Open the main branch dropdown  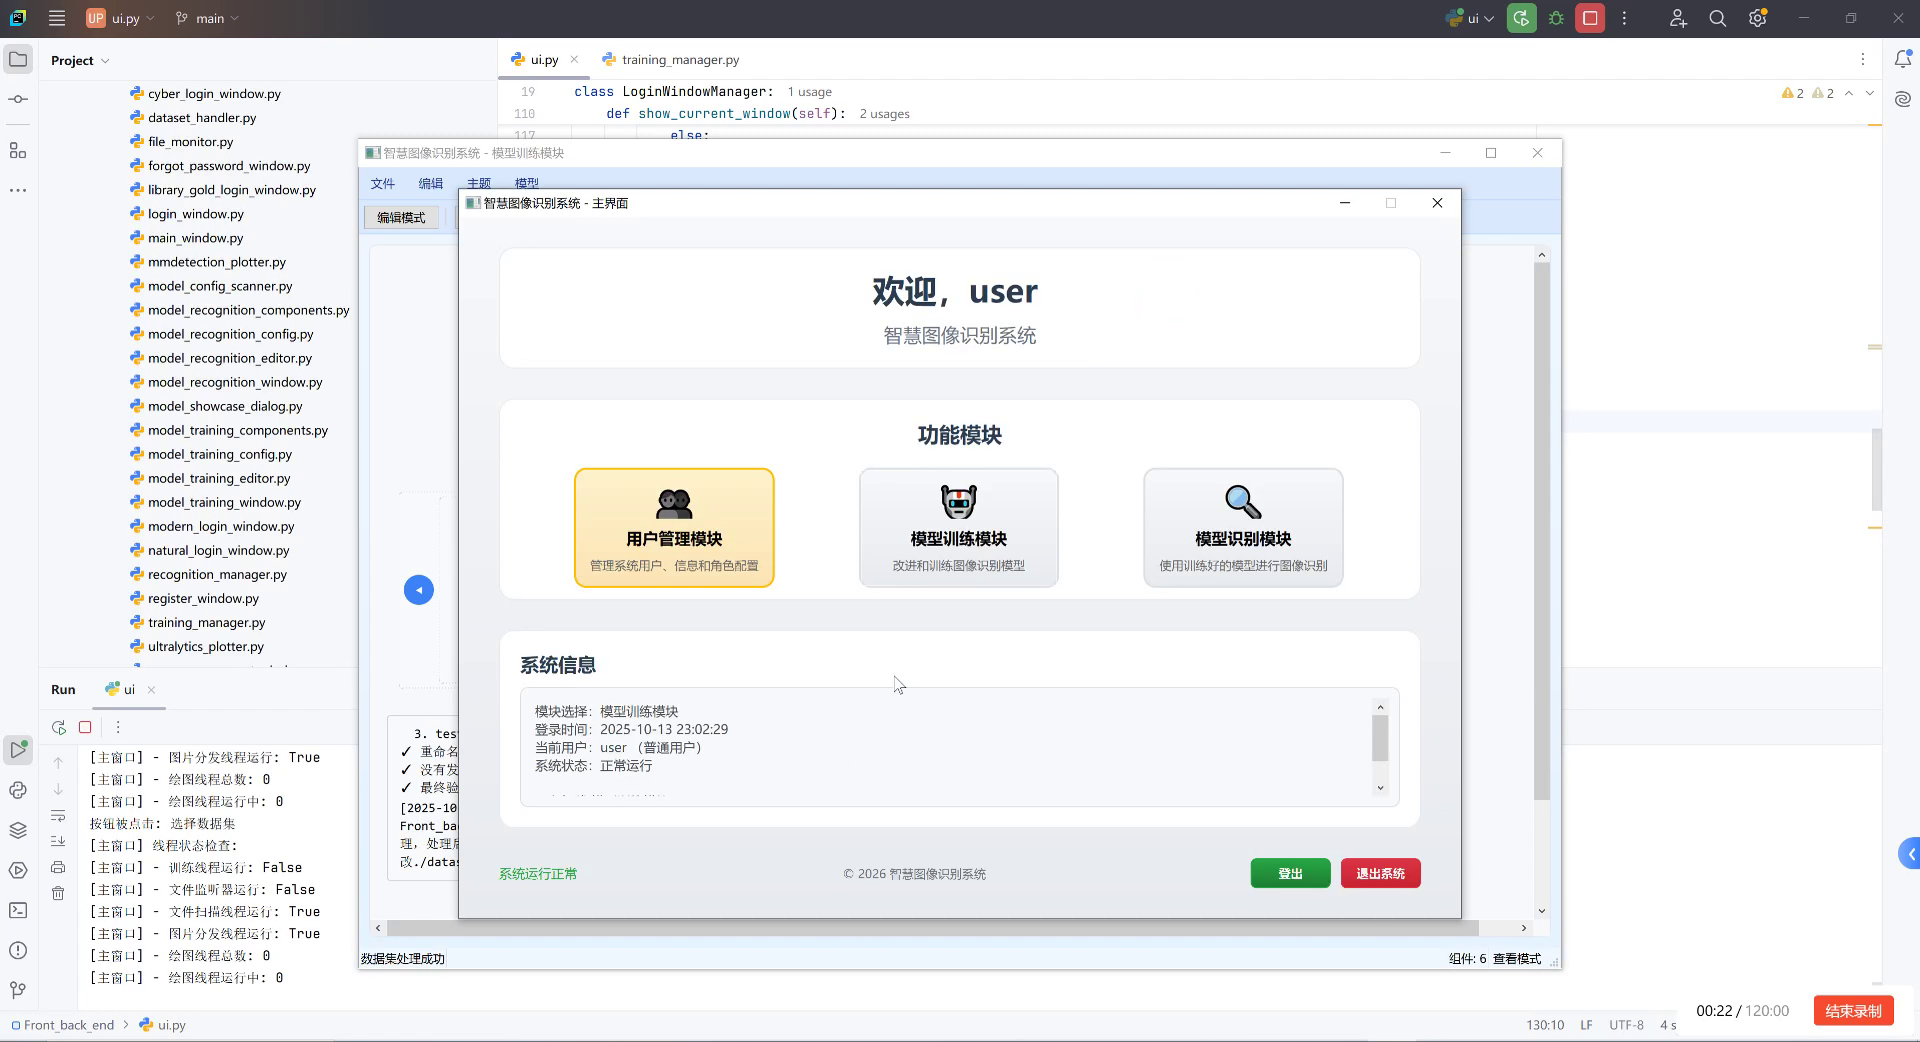point(206,18)
